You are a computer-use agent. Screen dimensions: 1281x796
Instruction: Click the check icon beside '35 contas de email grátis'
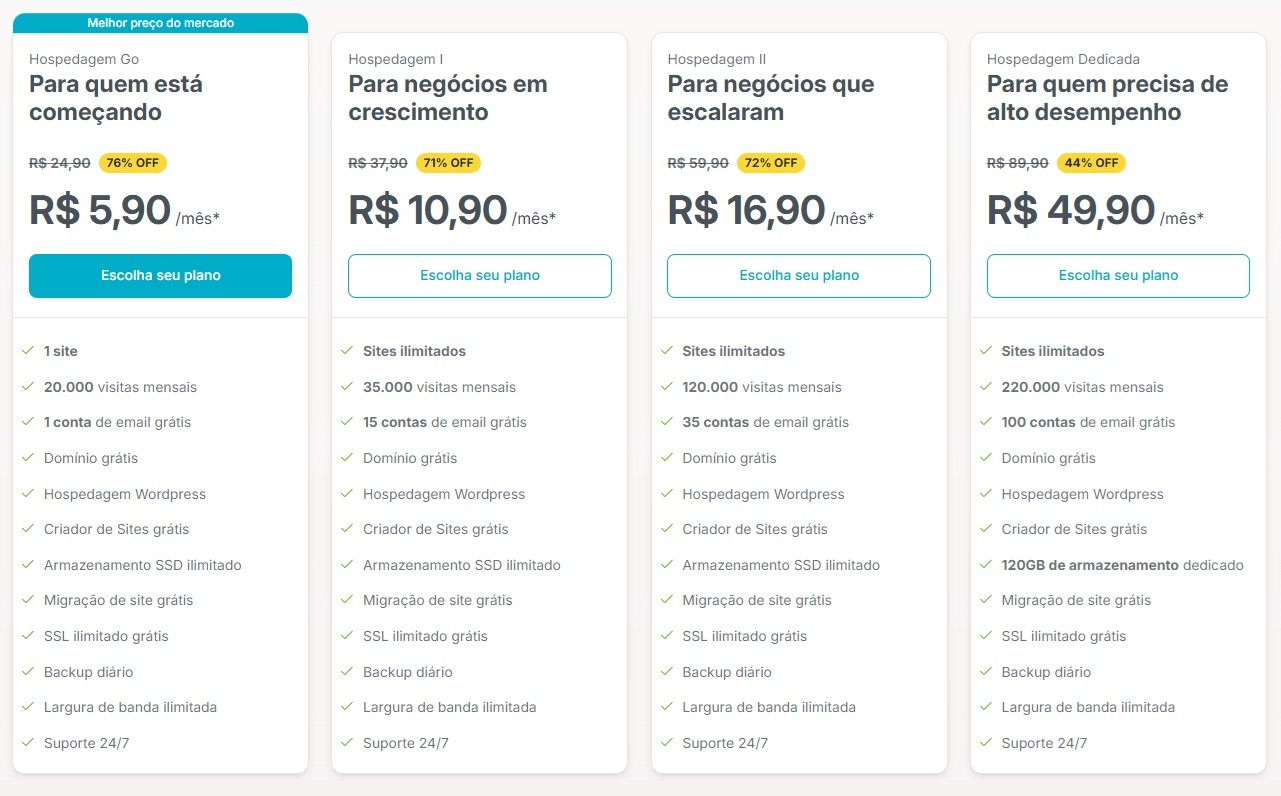[x=666, y=422]
